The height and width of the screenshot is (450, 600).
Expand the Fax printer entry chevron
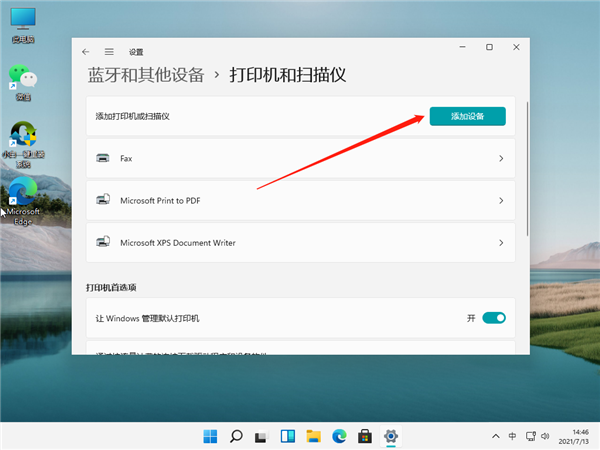(x=500, y=158)
